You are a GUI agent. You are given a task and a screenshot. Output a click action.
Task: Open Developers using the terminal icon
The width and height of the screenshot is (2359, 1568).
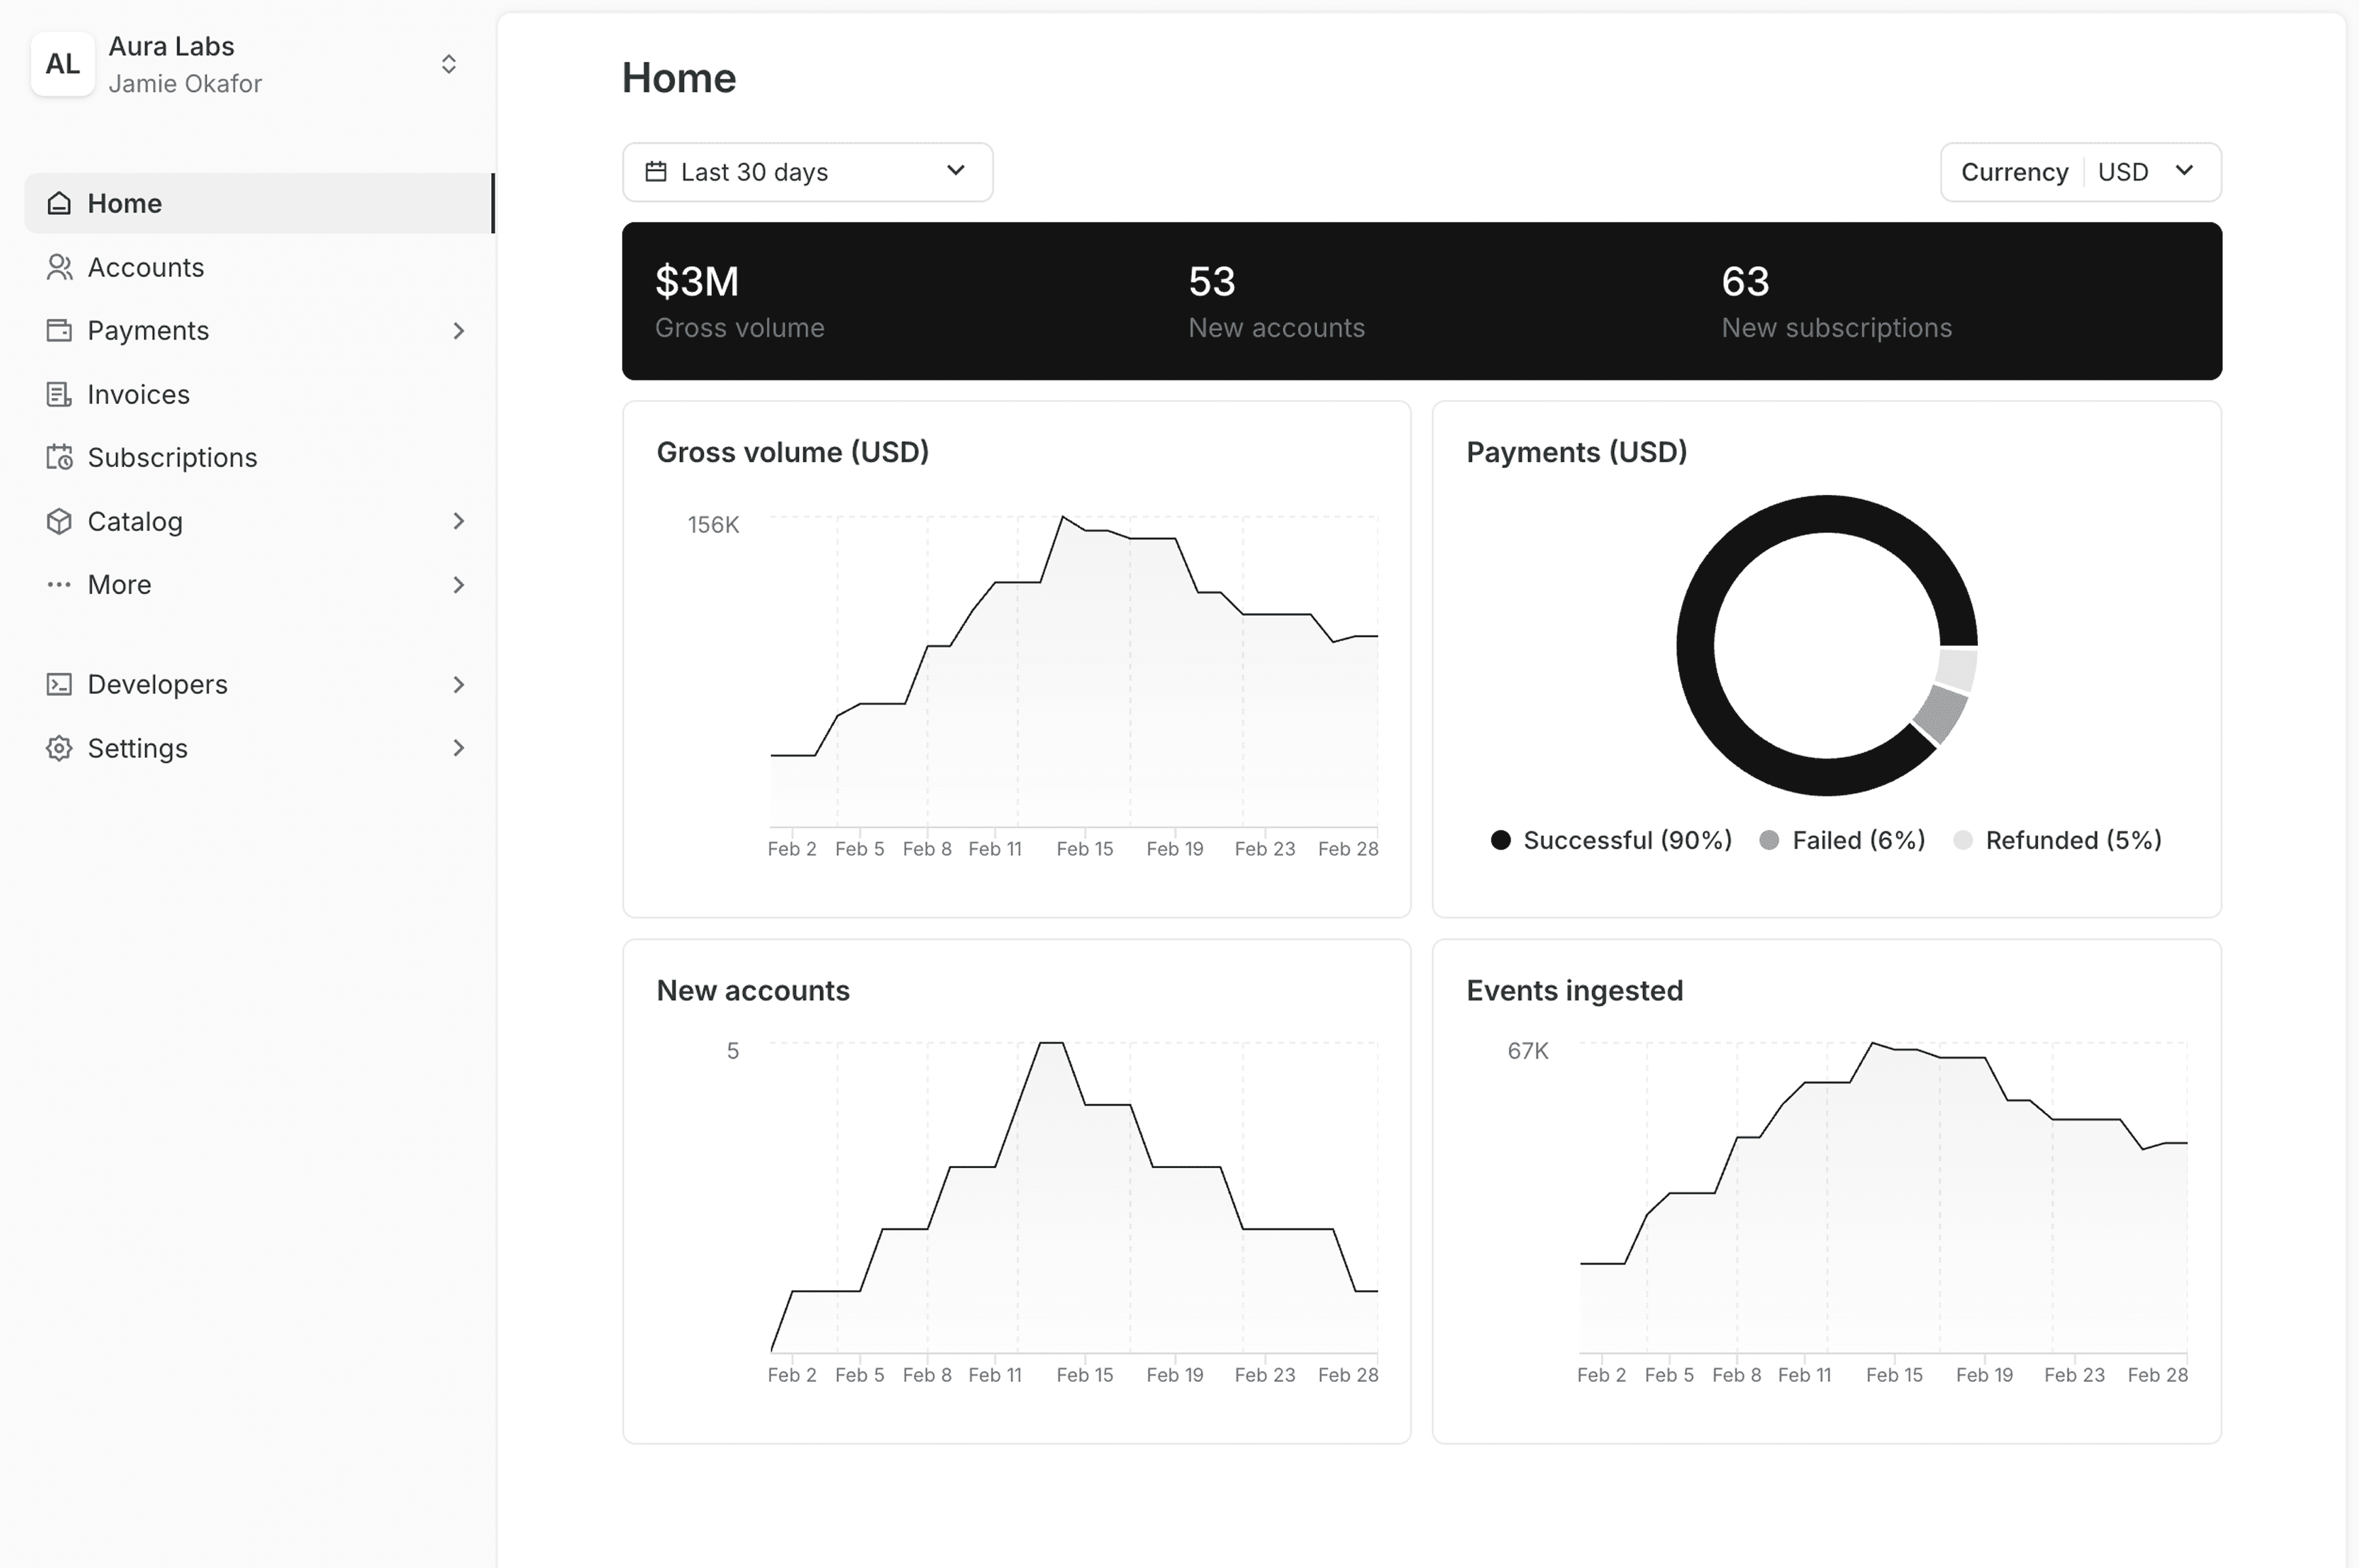coord(59,684)
